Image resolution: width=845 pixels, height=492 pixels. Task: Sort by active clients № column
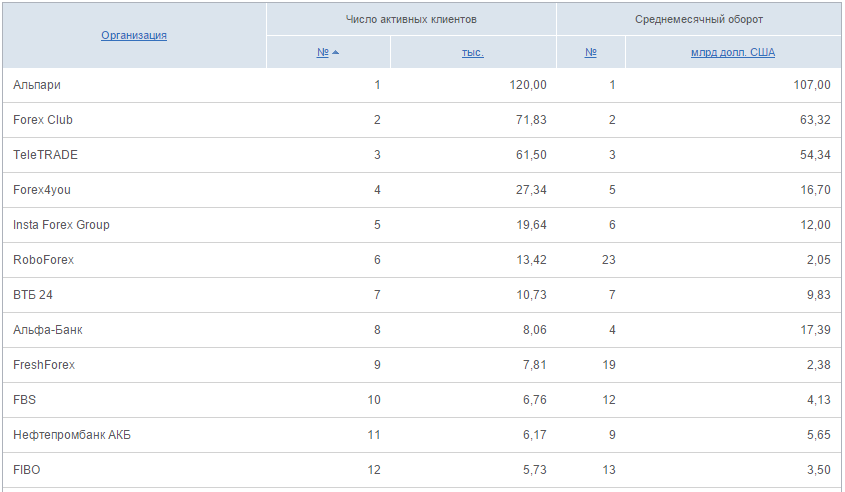(322, 52)
